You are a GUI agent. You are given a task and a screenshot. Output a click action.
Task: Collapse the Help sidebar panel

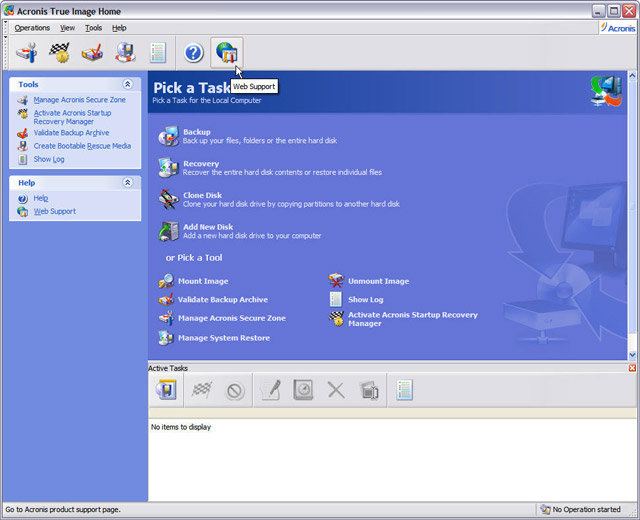click(x=127, y=182)
